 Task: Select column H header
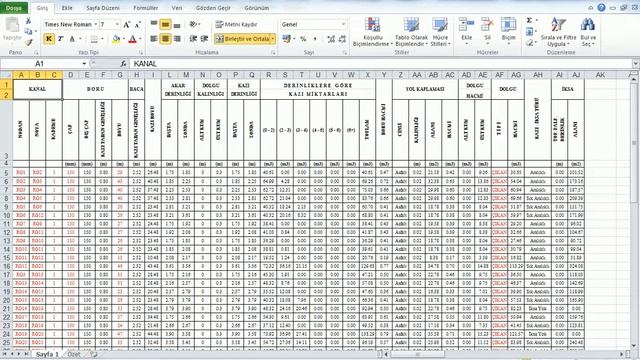coord(136,75)
